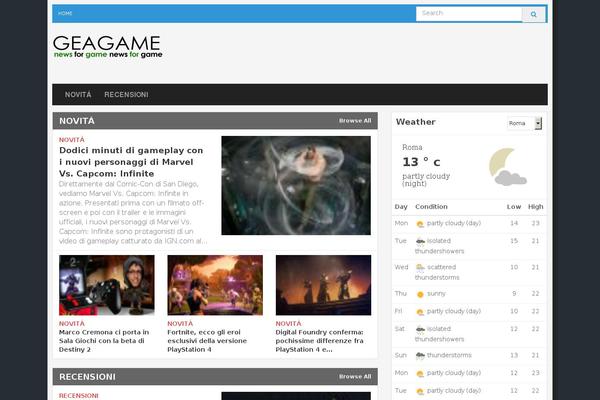Click red RECENSIONI category label at bottom
The image size is (600, 400).
(x=78, y=395)
